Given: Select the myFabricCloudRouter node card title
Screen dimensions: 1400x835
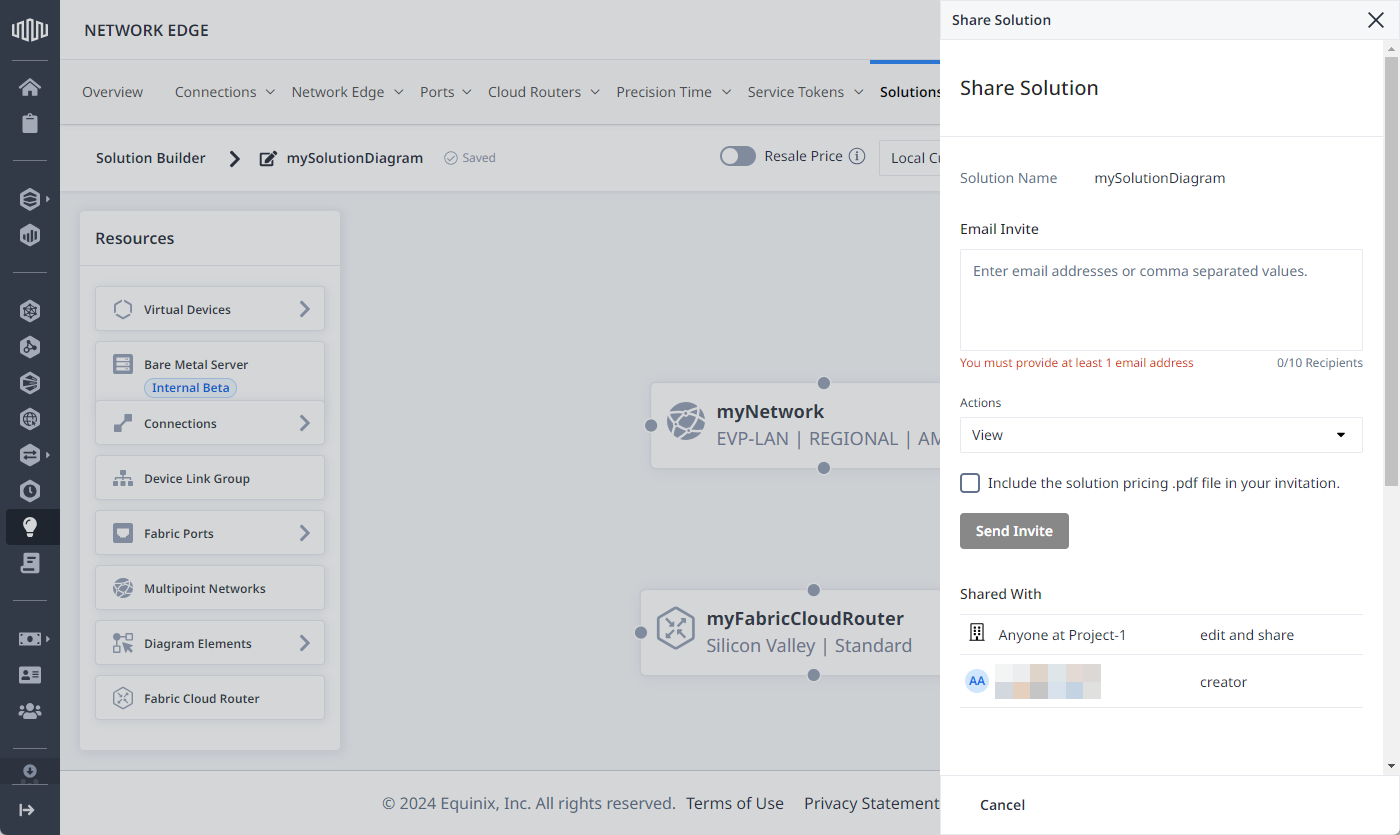Looking at the screenshot, I should 805,618.
